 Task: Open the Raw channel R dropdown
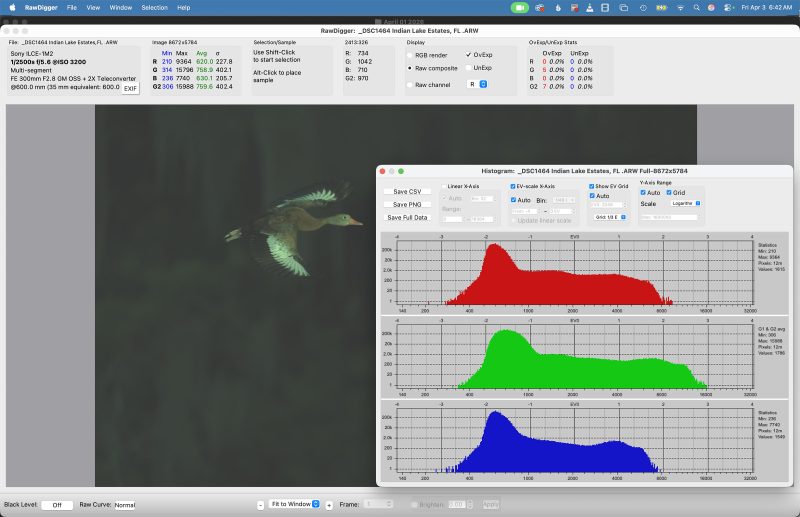pyautogui.click(x=477, y=85)
